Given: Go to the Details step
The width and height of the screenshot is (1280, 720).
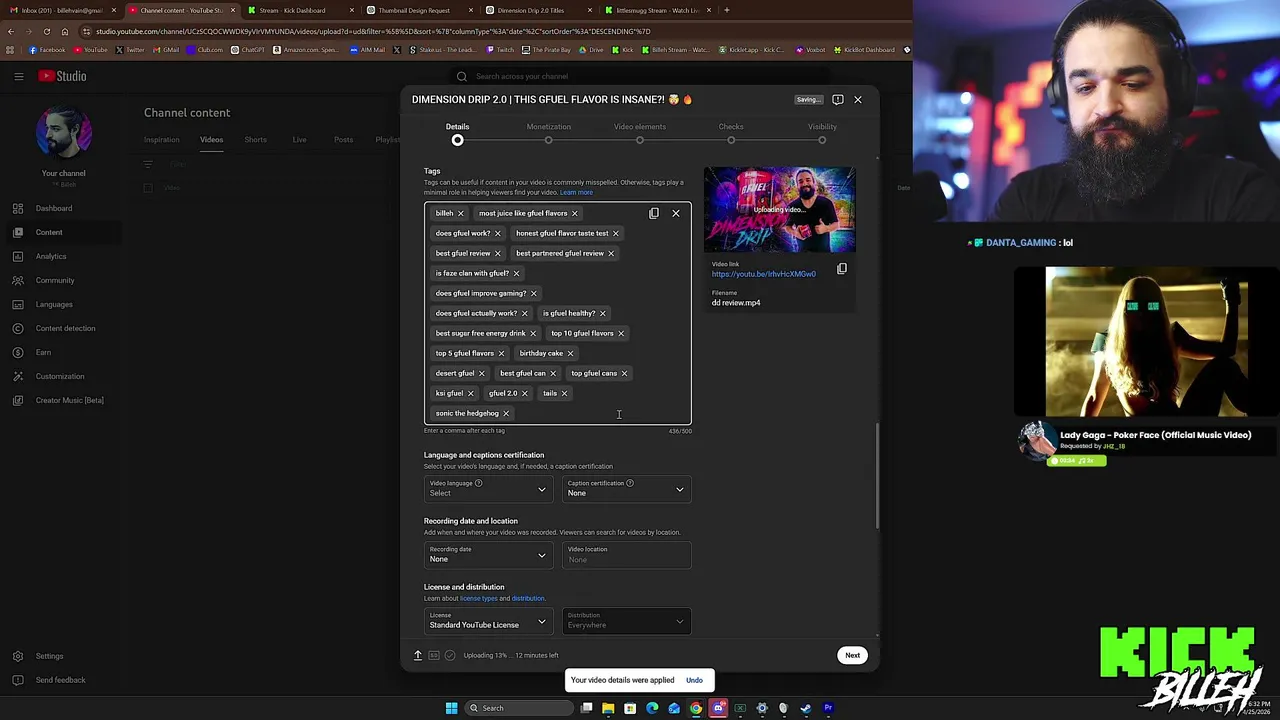Looking at the screenshot, I should coord(457,133).
